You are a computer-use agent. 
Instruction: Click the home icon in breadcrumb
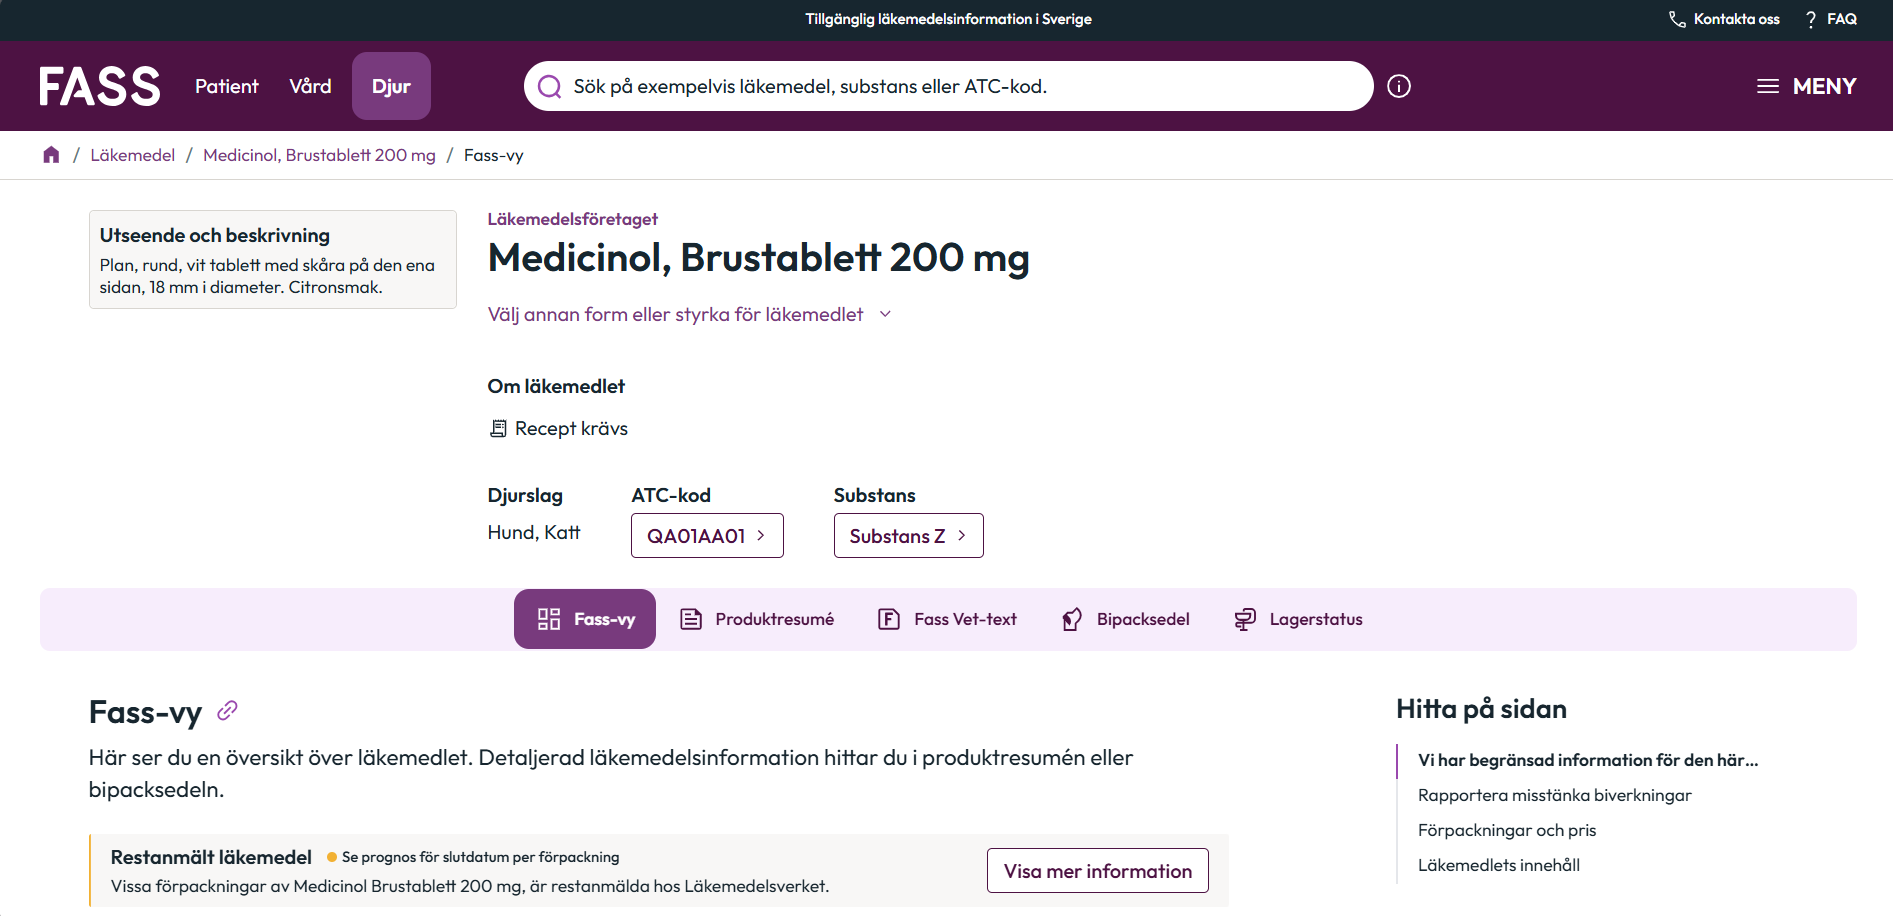[51, 155]
